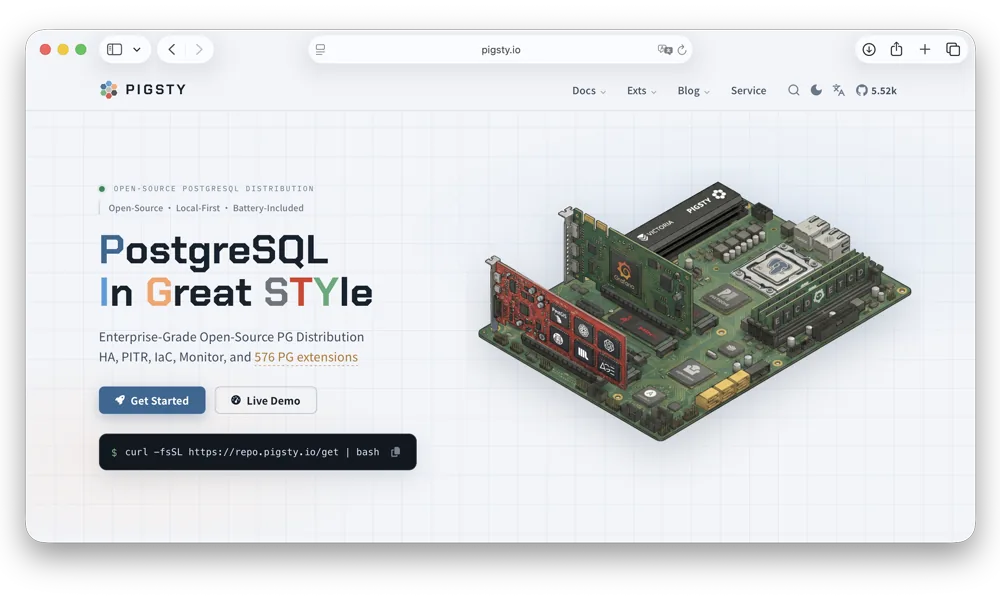
Task: Click the pigsty.io address field
Action: coord(501,49)
